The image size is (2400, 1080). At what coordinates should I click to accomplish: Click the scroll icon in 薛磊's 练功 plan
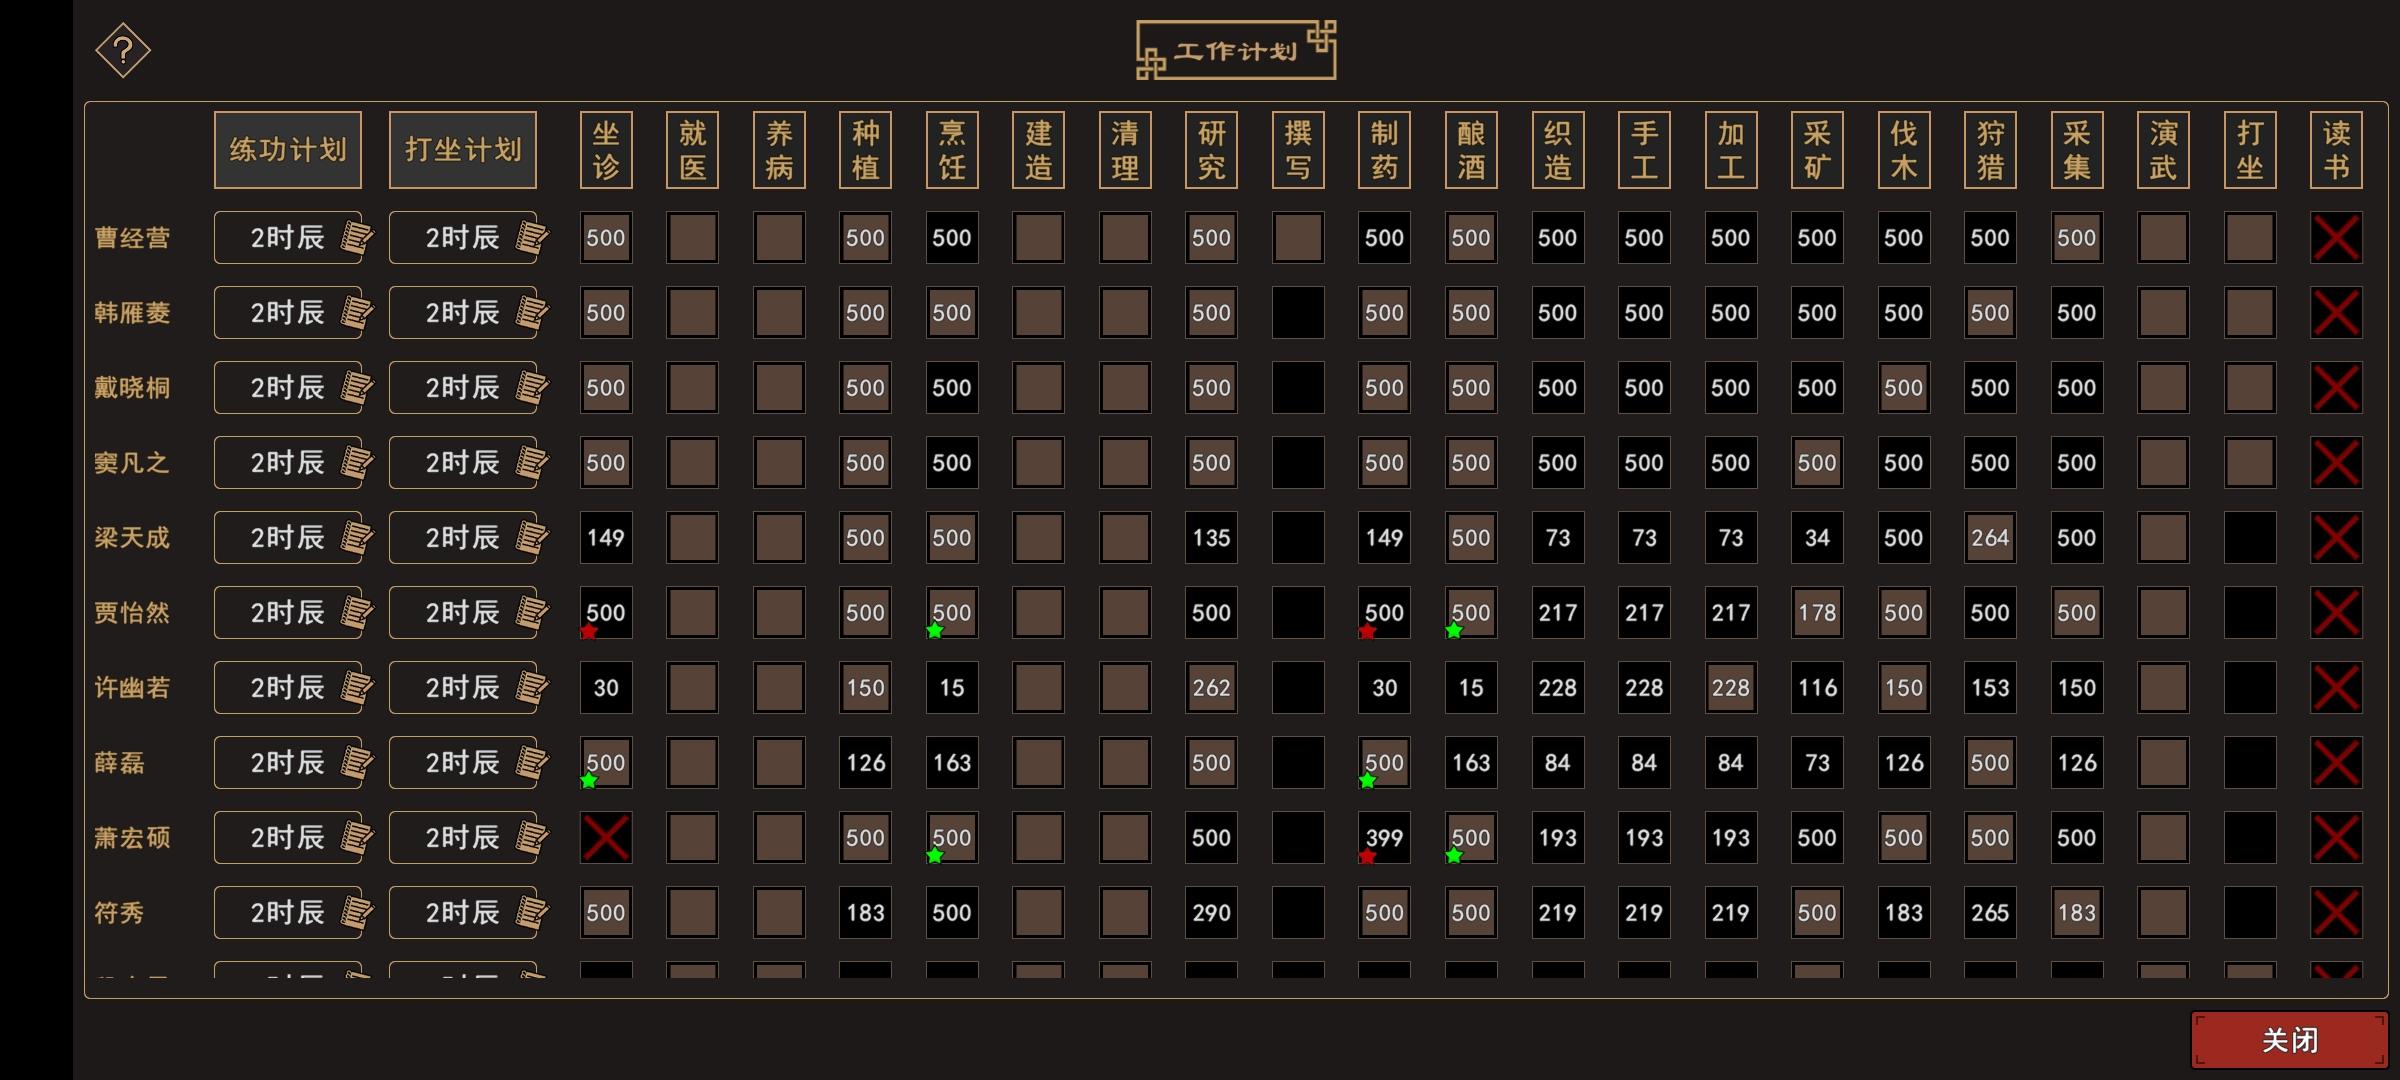pyautogui.click(x=357, y=763)
